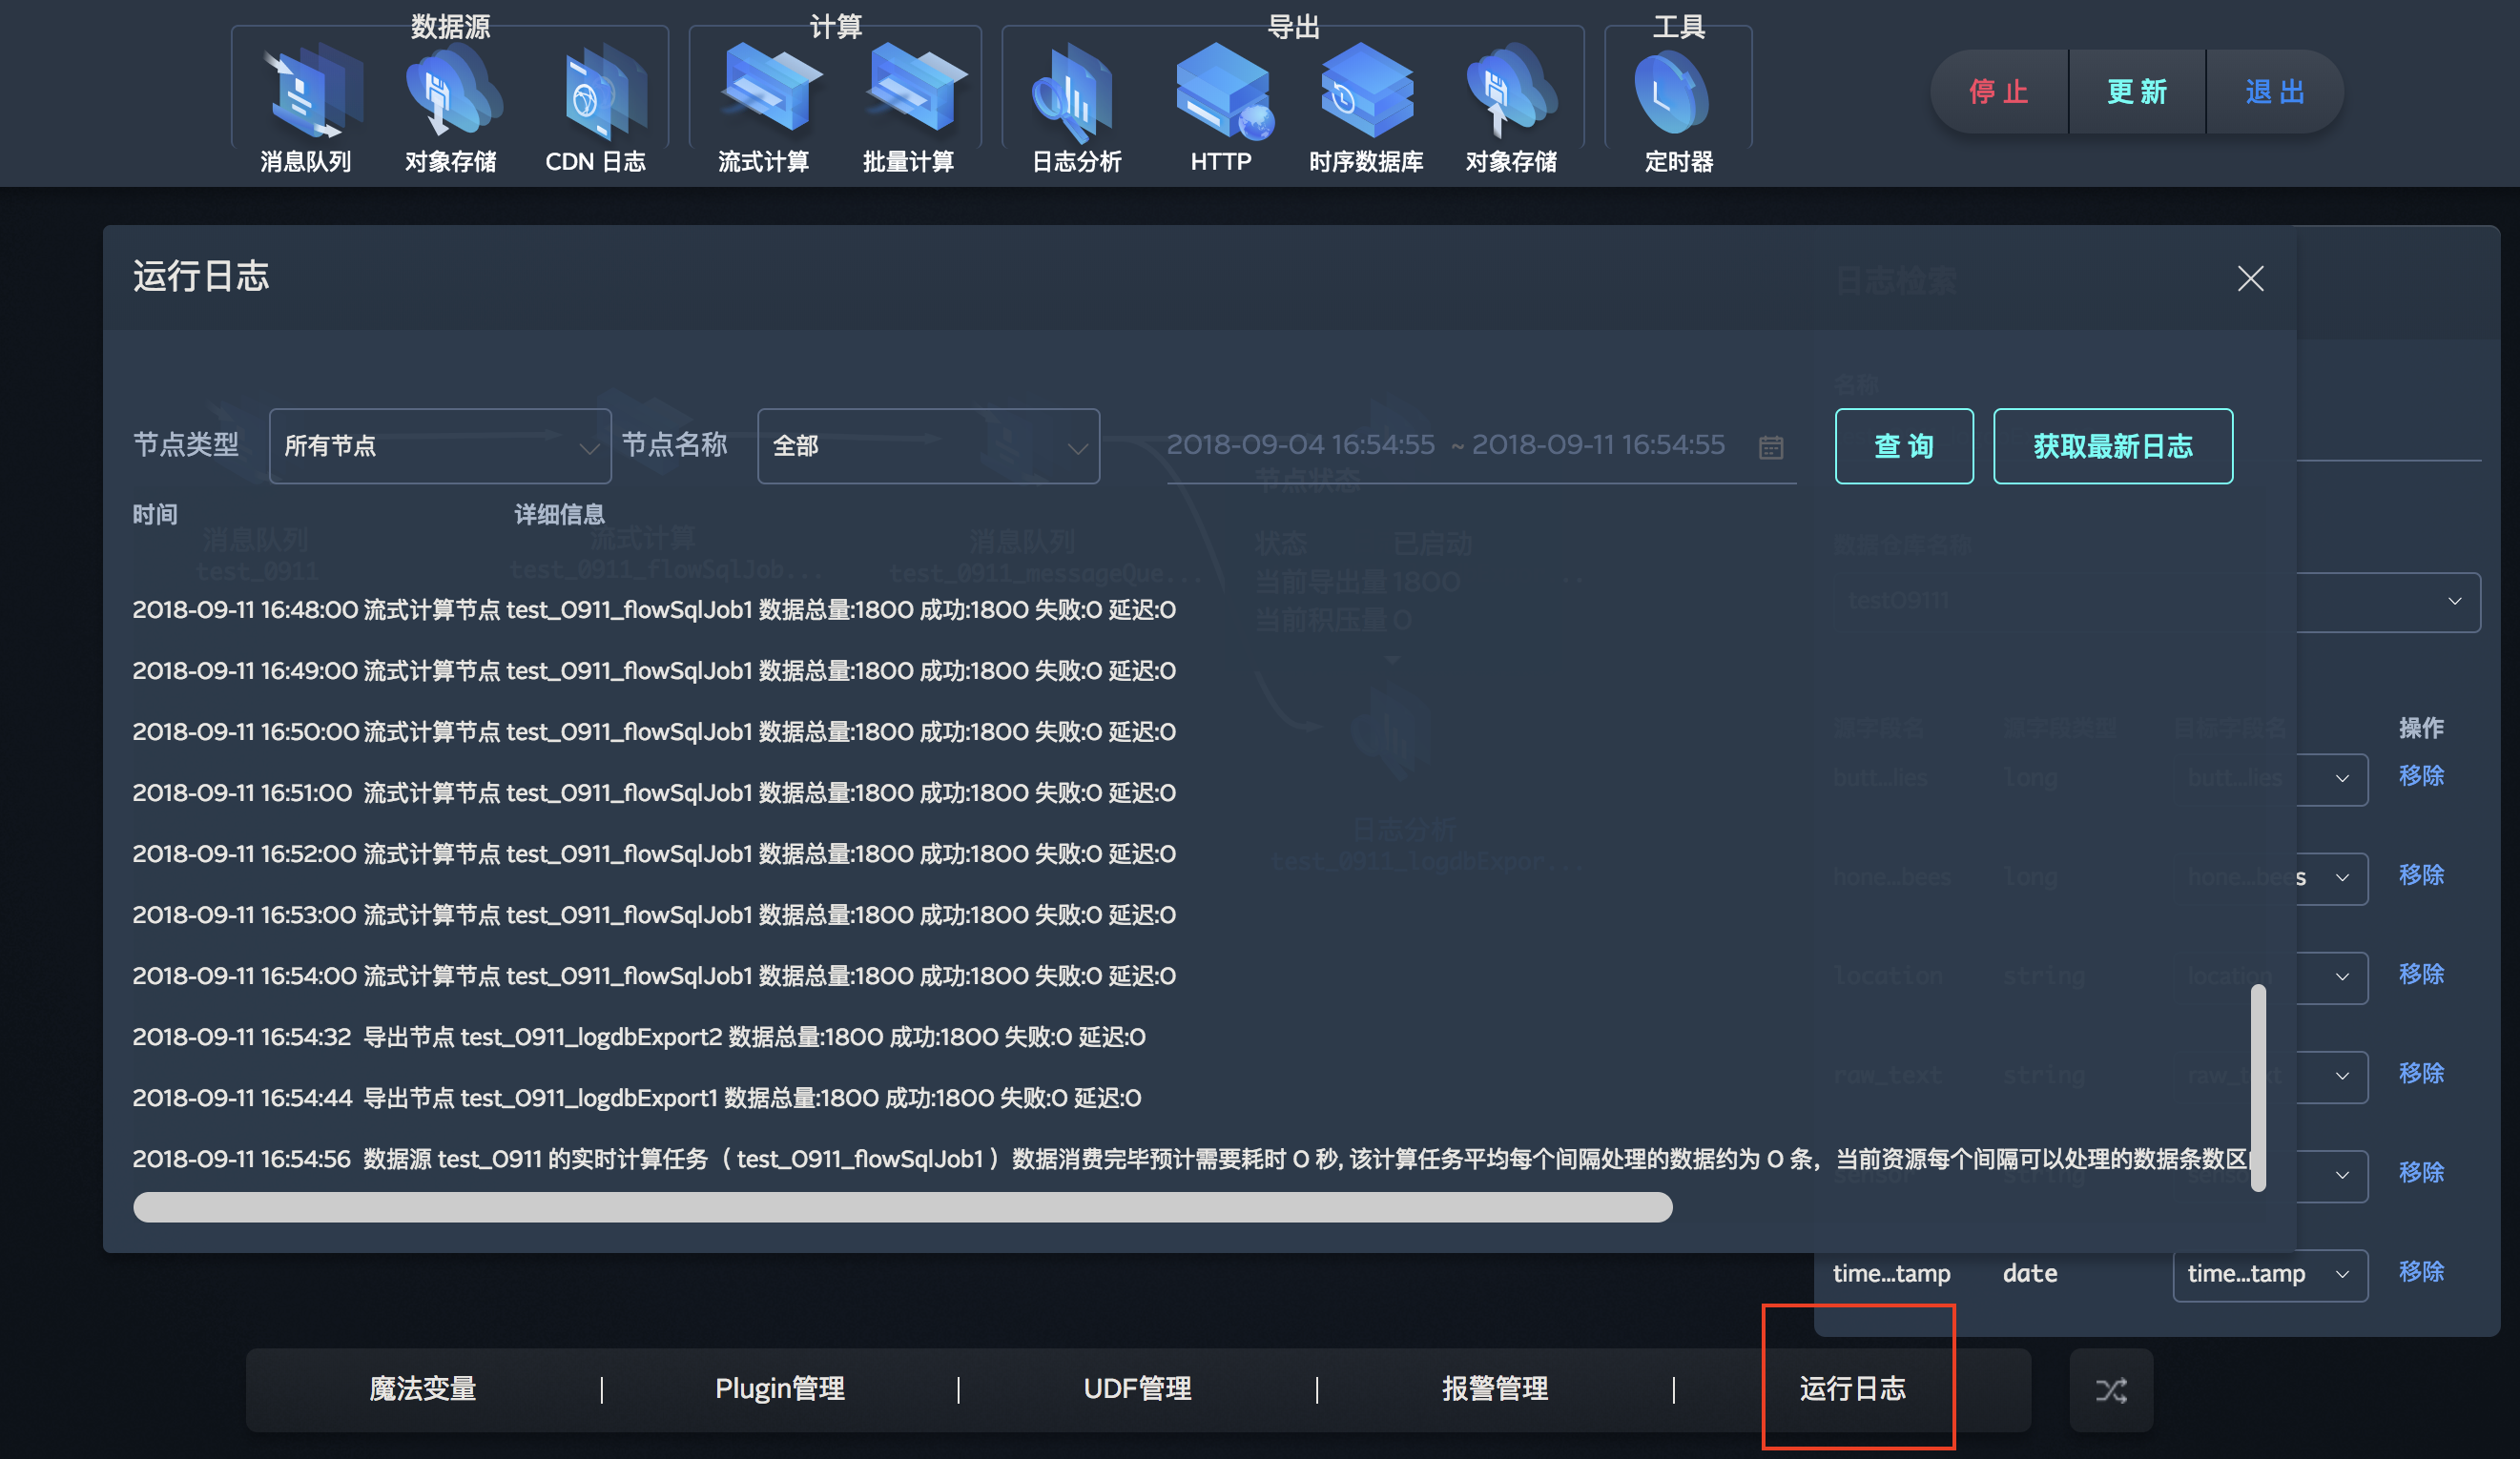The height and width of the screenshot is (1459, 2520).
Task: Select the 16:54:56 数据源 test_0911 log entry
Action: [1190, 1159]
